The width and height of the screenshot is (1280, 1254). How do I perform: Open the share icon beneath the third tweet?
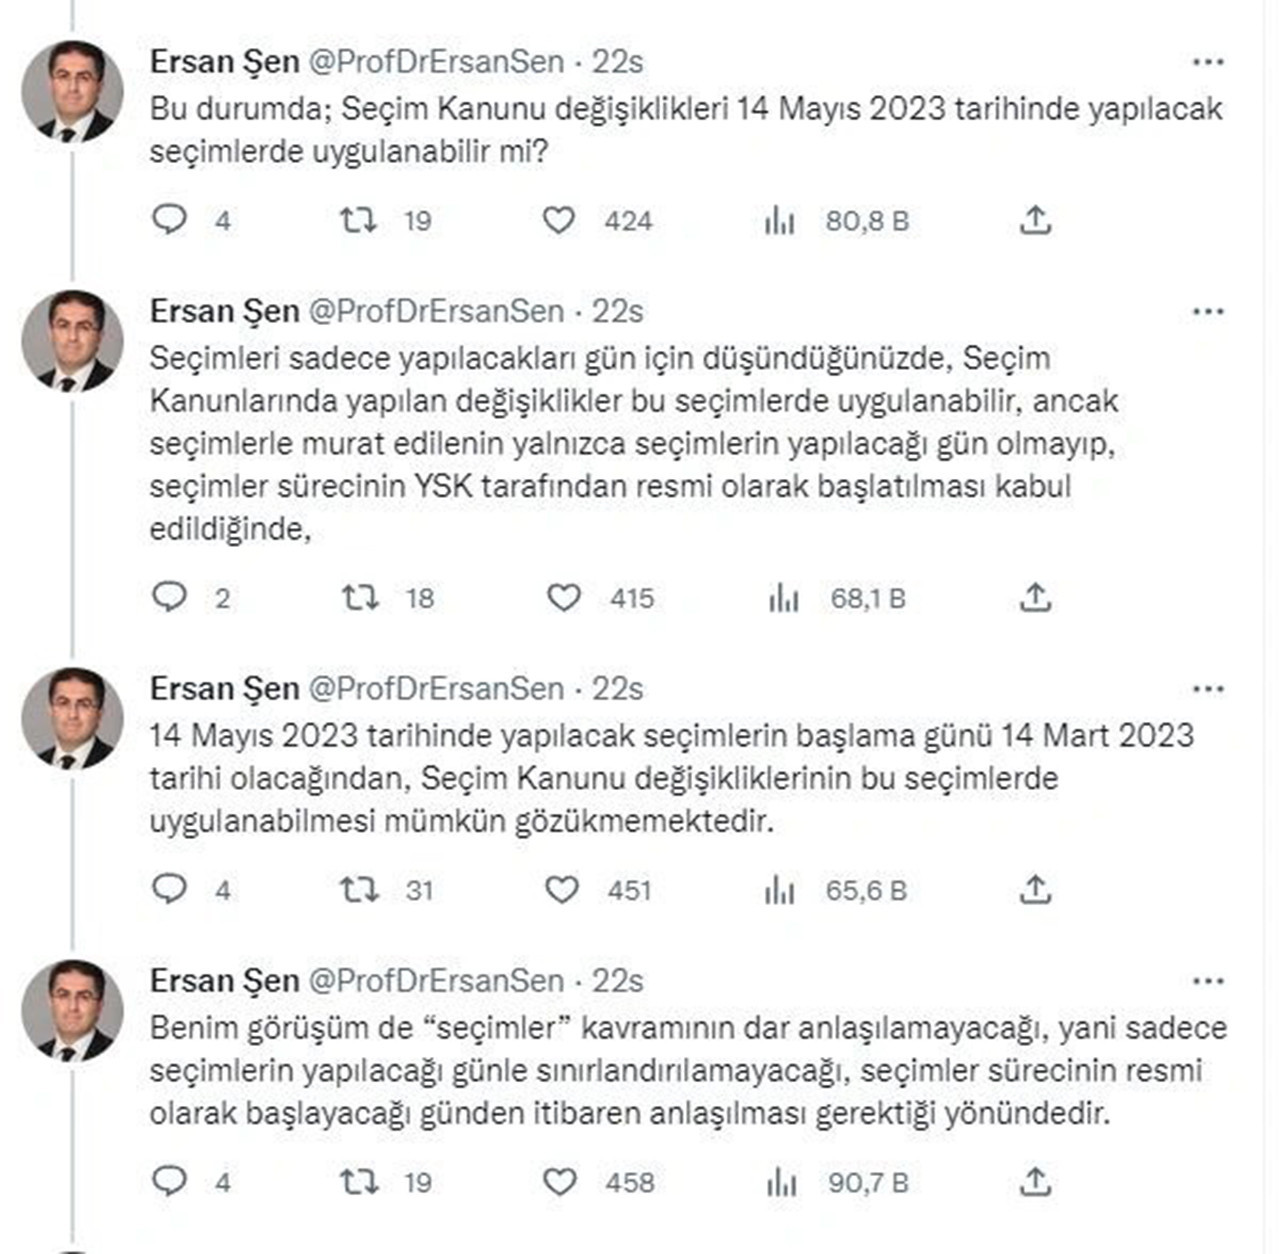[x=1034, y=886]
